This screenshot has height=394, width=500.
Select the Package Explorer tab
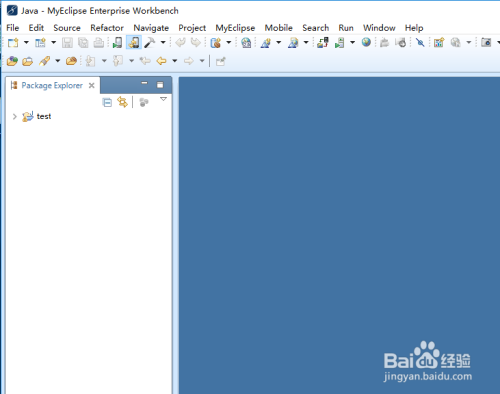pyautogui.click(x=52, y=85)
